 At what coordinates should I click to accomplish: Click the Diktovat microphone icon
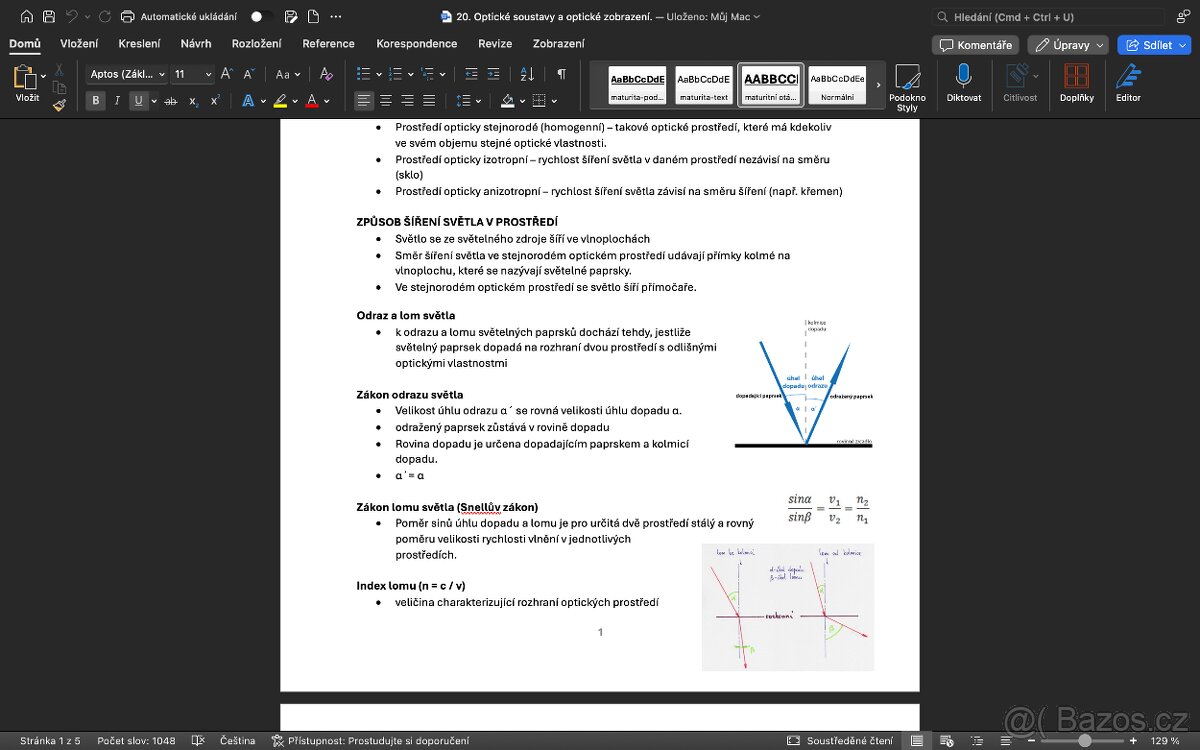pos(963,77)
